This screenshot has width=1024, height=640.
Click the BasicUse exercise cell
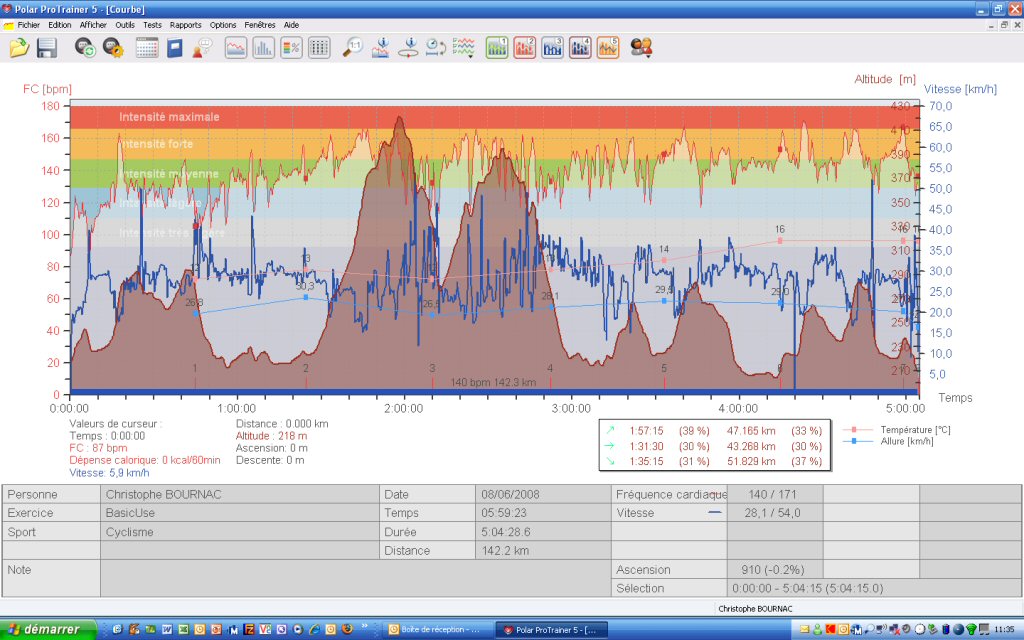click(240, 513)
